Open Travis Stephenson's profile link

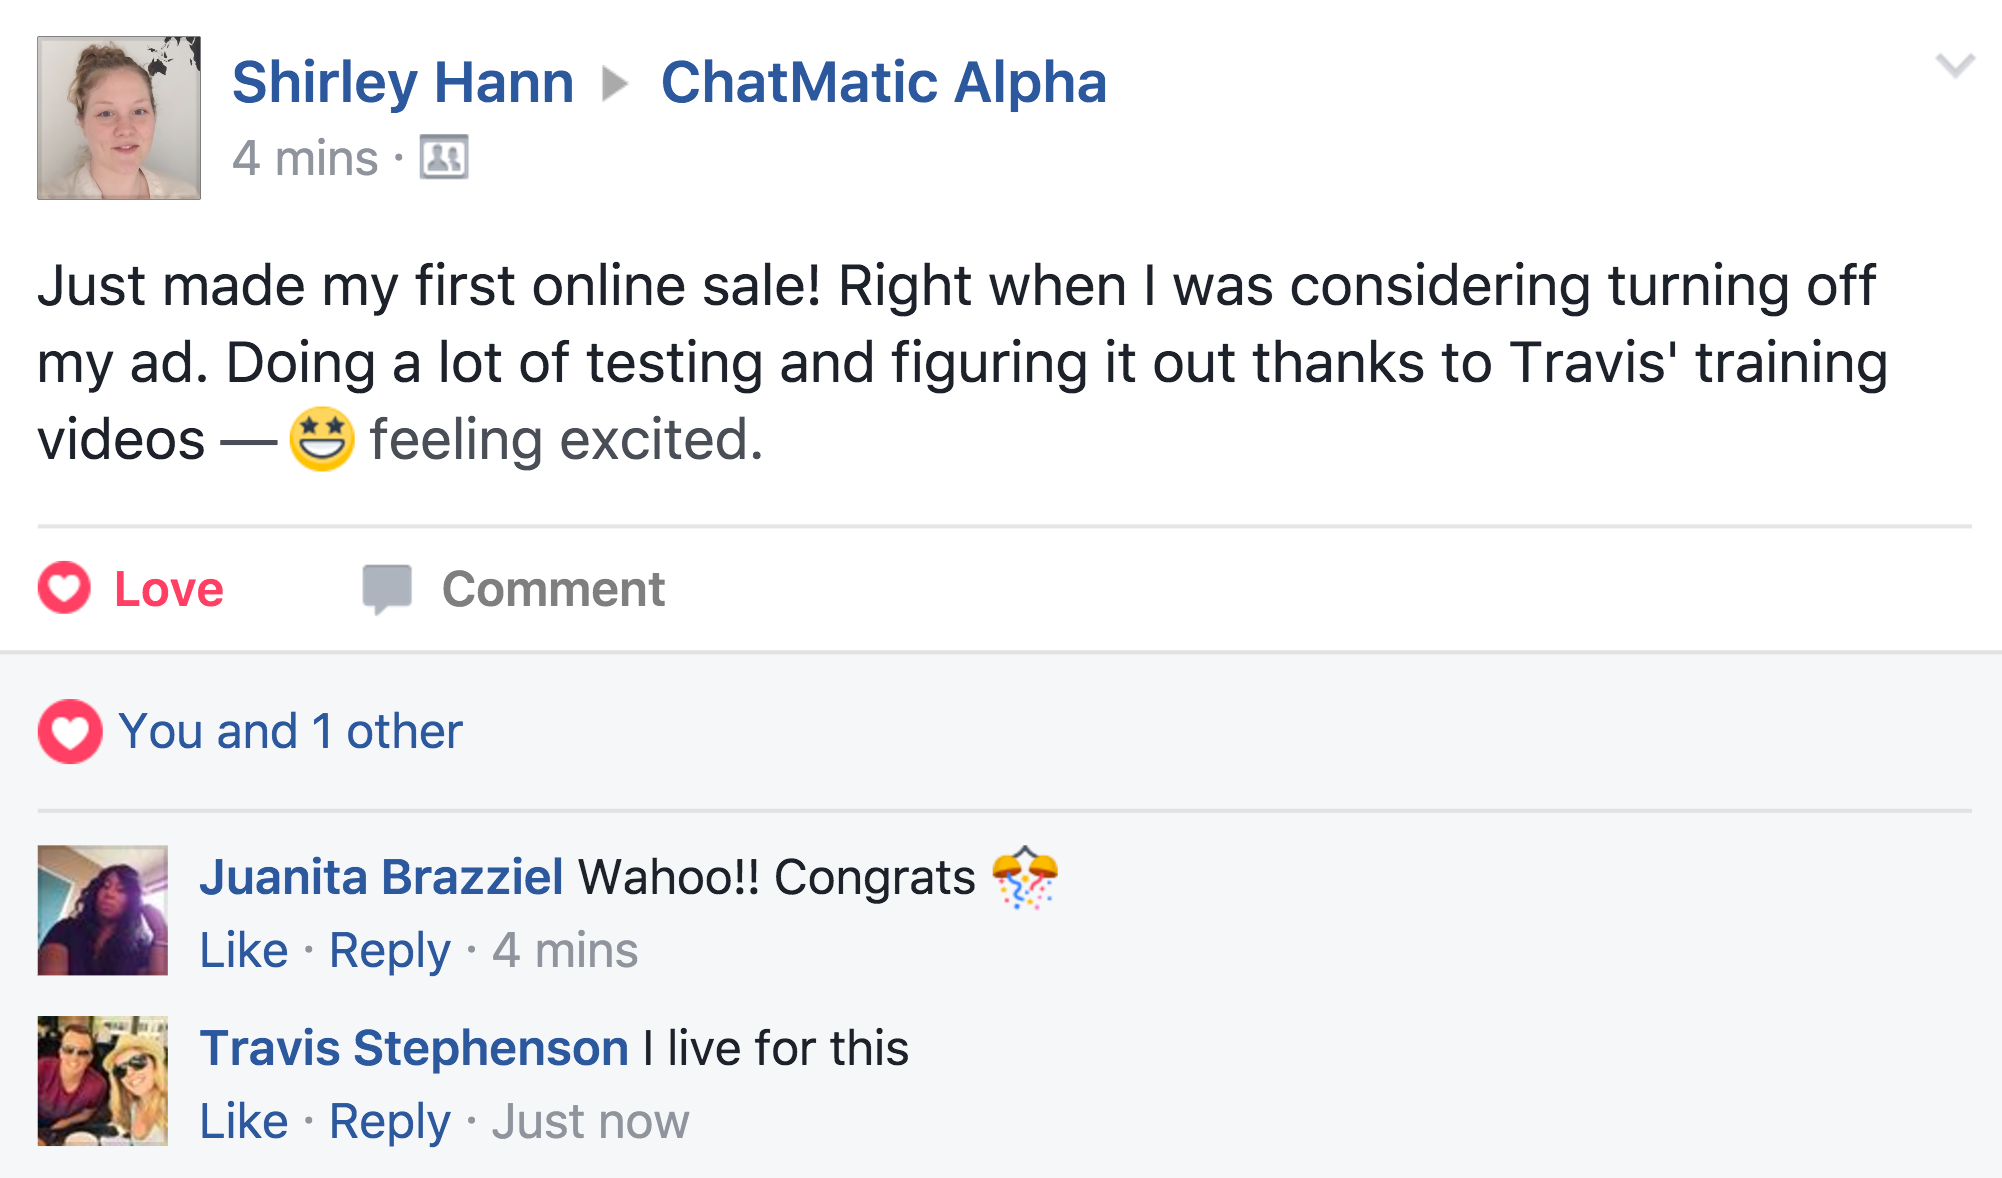click(x=414, y=1048)
